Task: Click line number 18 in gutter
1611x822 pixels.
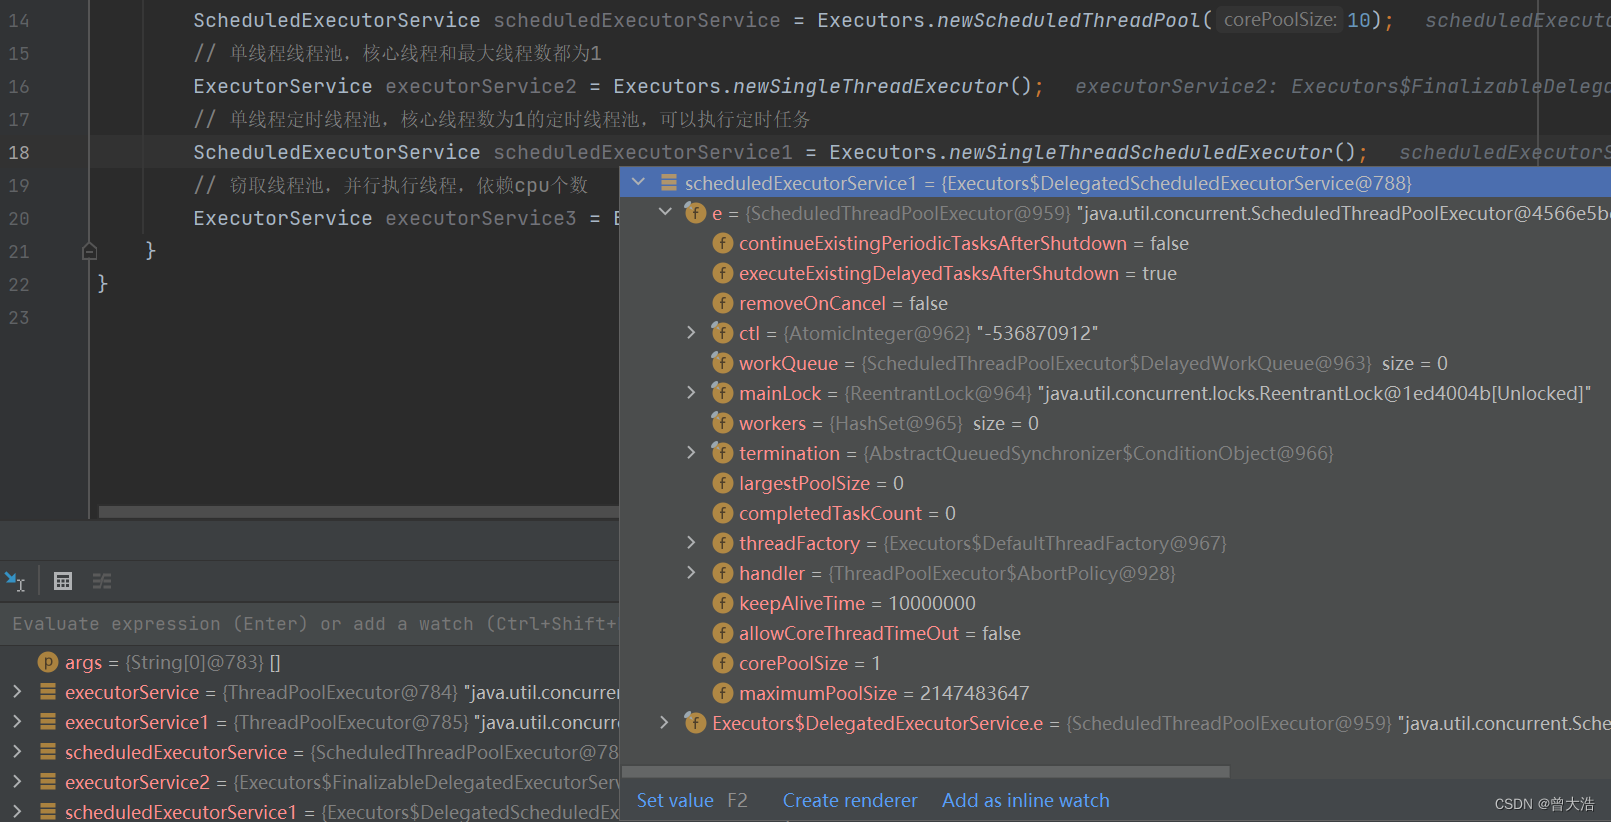Action: click(19, 152)
